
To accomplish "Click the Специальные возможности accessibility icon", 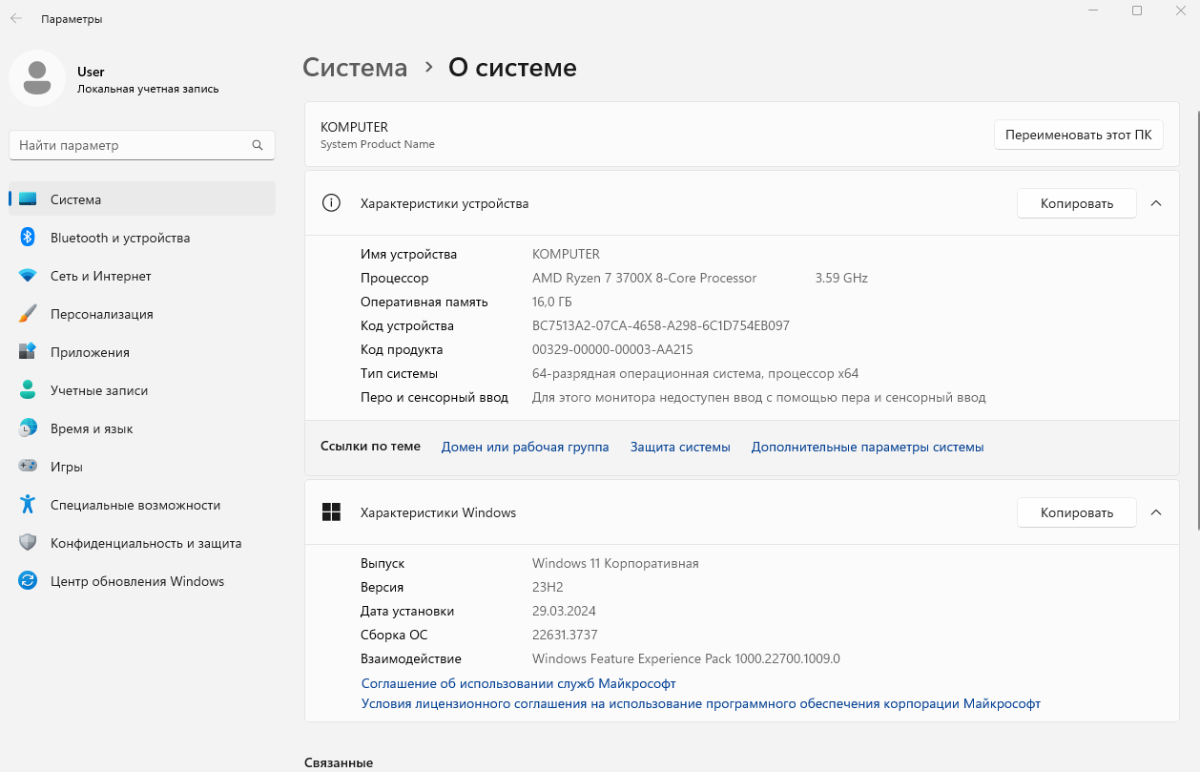I will (x=28, y=504).
